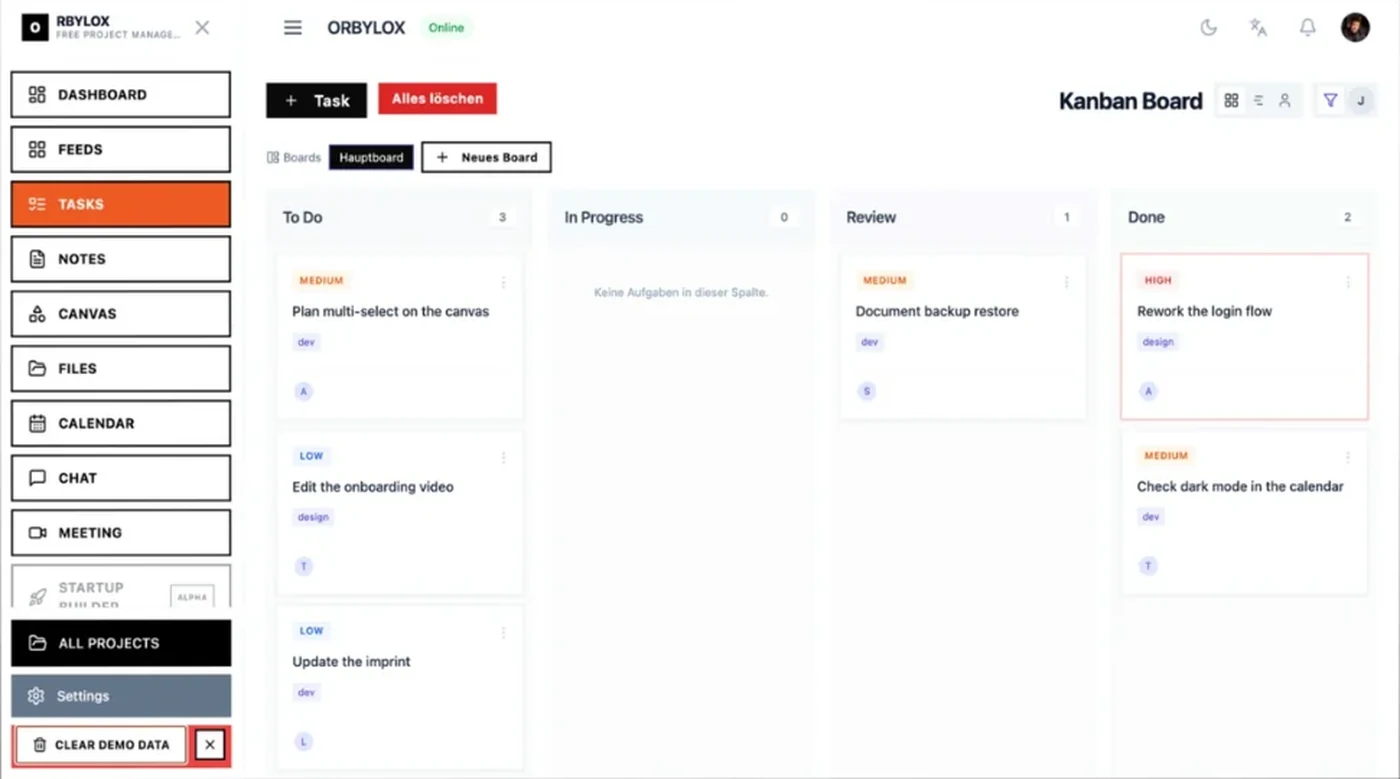This screenshot has width=1400, height=779.
Task: Open options menu for Edit the onboarding video
Action: coord(503,458)
